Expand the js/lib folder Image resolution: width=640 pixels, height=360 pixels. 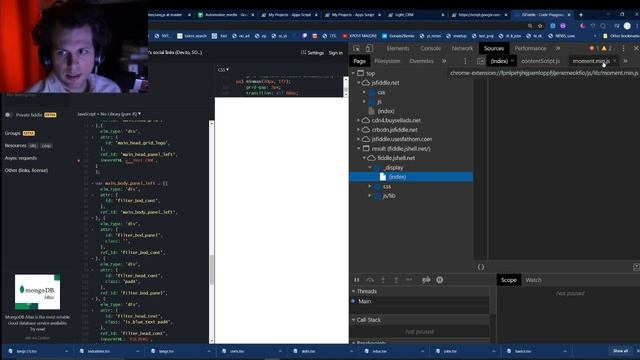pos(370,196)
